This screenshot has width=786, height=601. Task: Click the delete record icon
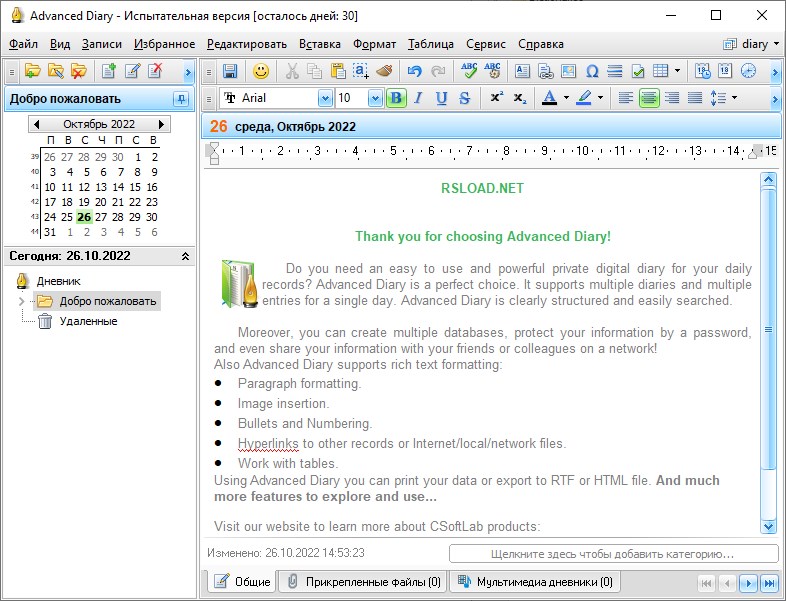point(155,71)
